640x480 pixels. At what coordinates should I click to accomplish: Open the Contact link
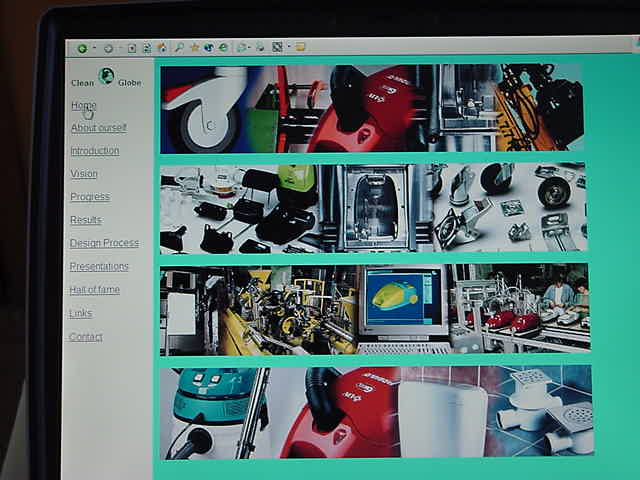coord(86,337)
